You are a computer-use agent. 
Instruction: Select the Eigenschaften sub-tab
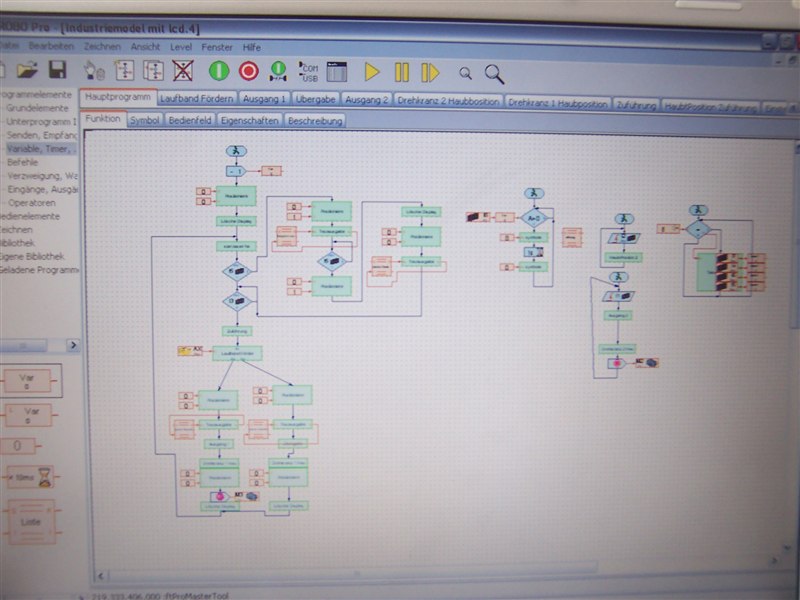[249, 121]
